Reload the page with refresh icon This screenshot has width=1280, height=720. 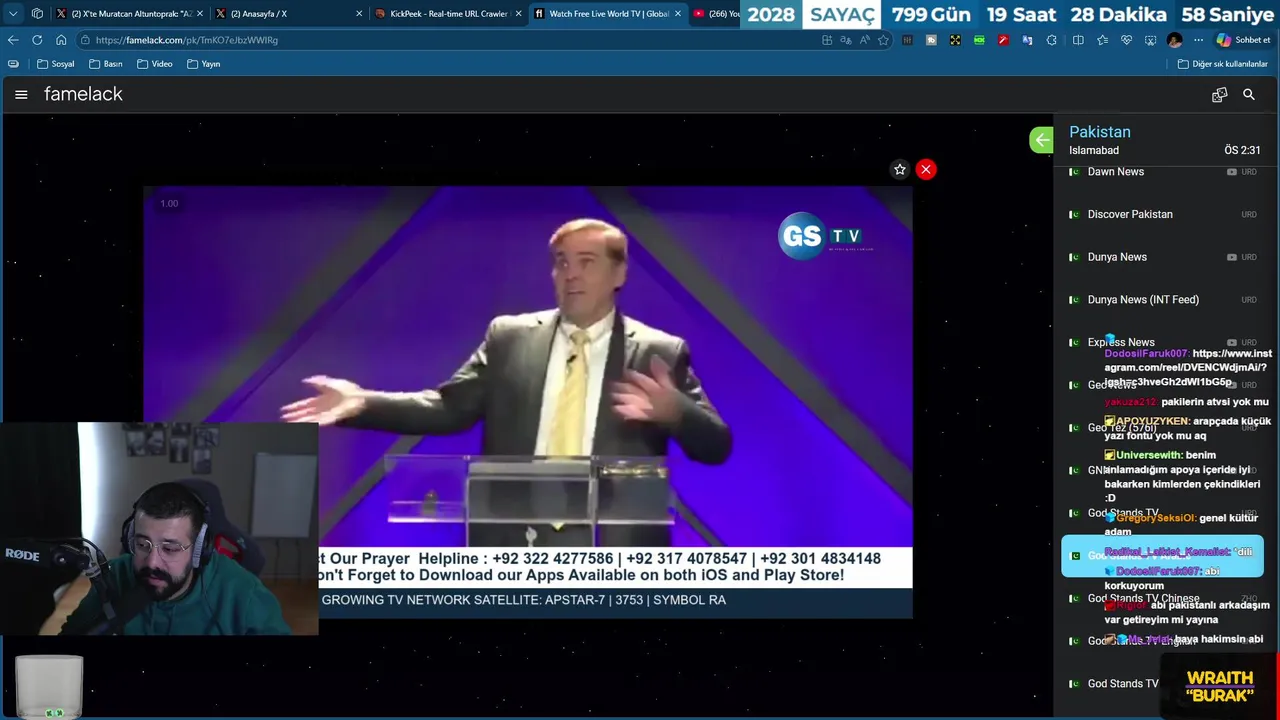[x=37, y=40]
